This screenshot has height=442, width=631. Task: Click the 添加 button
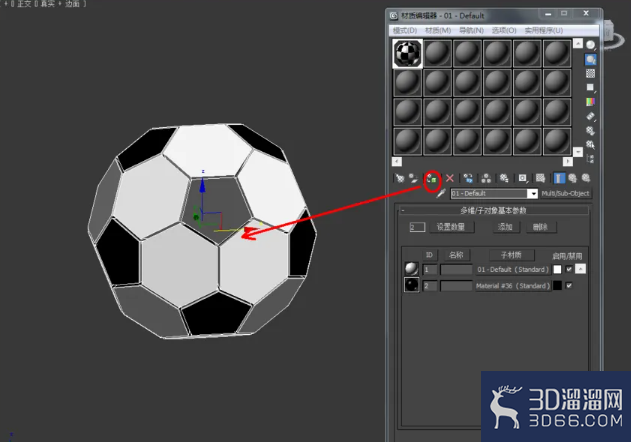pyautogui.click(x=505, y=227)
